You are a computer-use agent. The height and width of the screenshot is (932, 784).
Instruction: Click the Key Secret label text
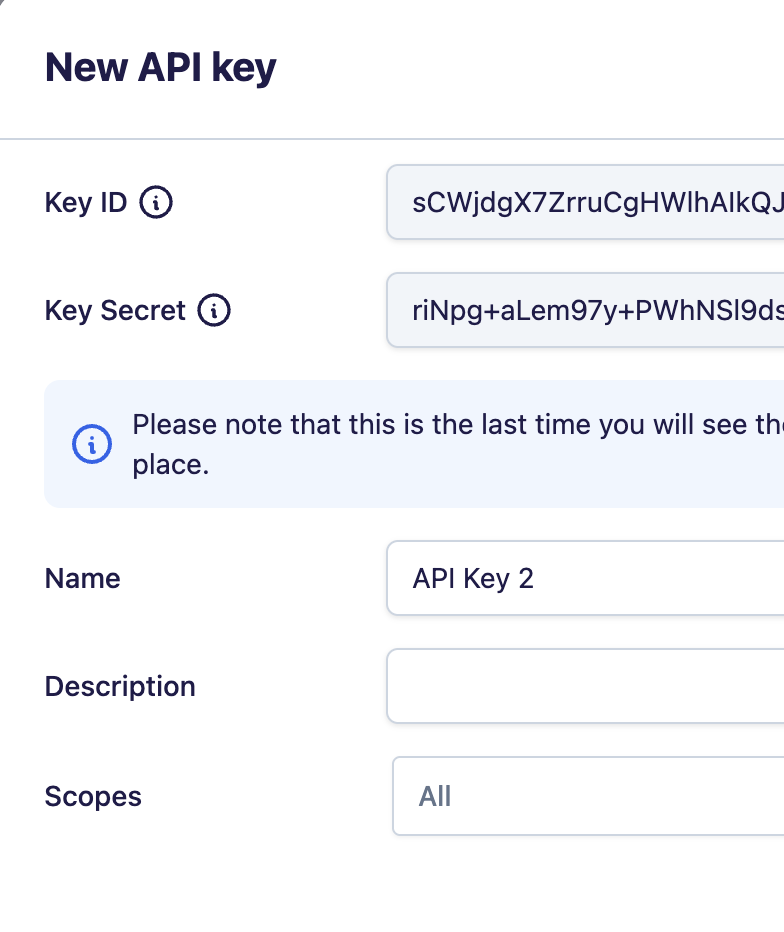click(115, 311)
